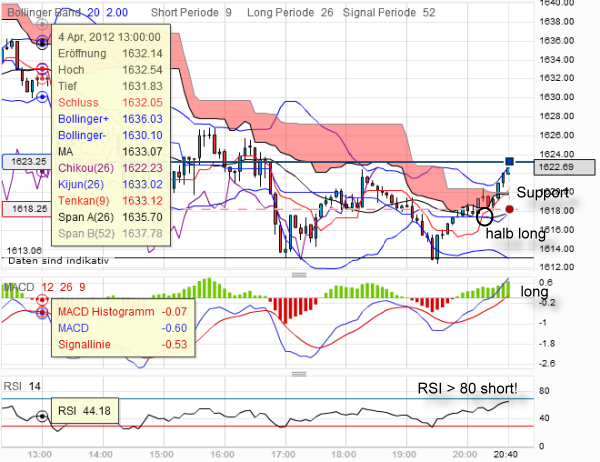Click the 'RSI > 80 short!' annotation
Image resolution: width=600 pixels, height=462 pixels.
(x=467, y=389)
